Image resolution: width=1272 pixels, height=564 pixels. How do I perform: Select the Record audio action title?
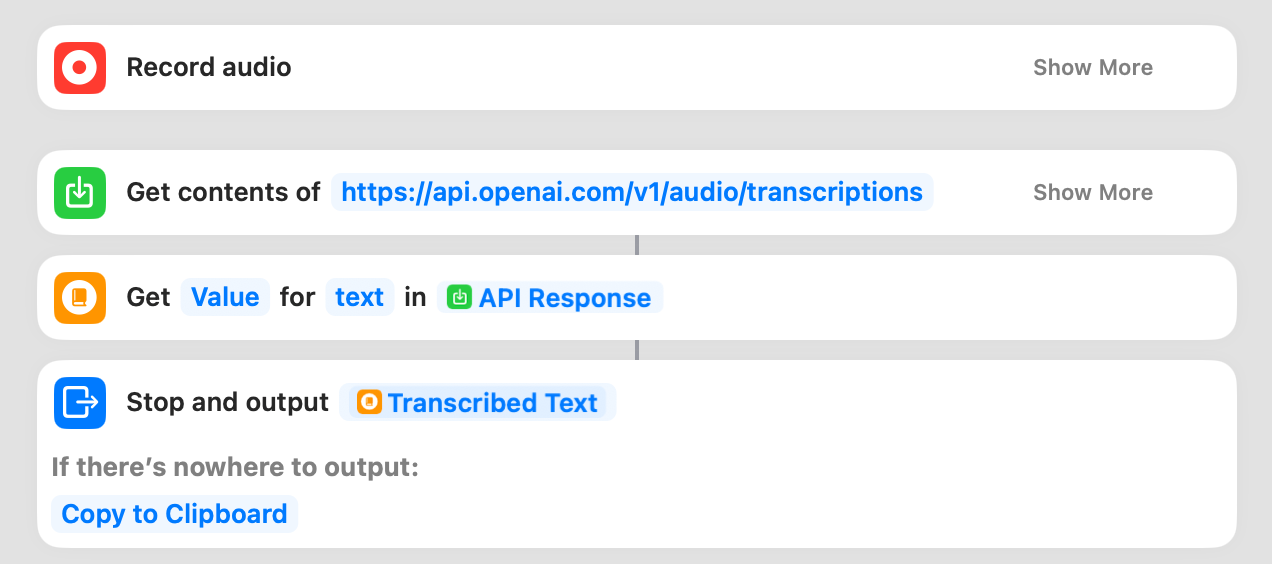pyautogui.click(x=209, y=68)
